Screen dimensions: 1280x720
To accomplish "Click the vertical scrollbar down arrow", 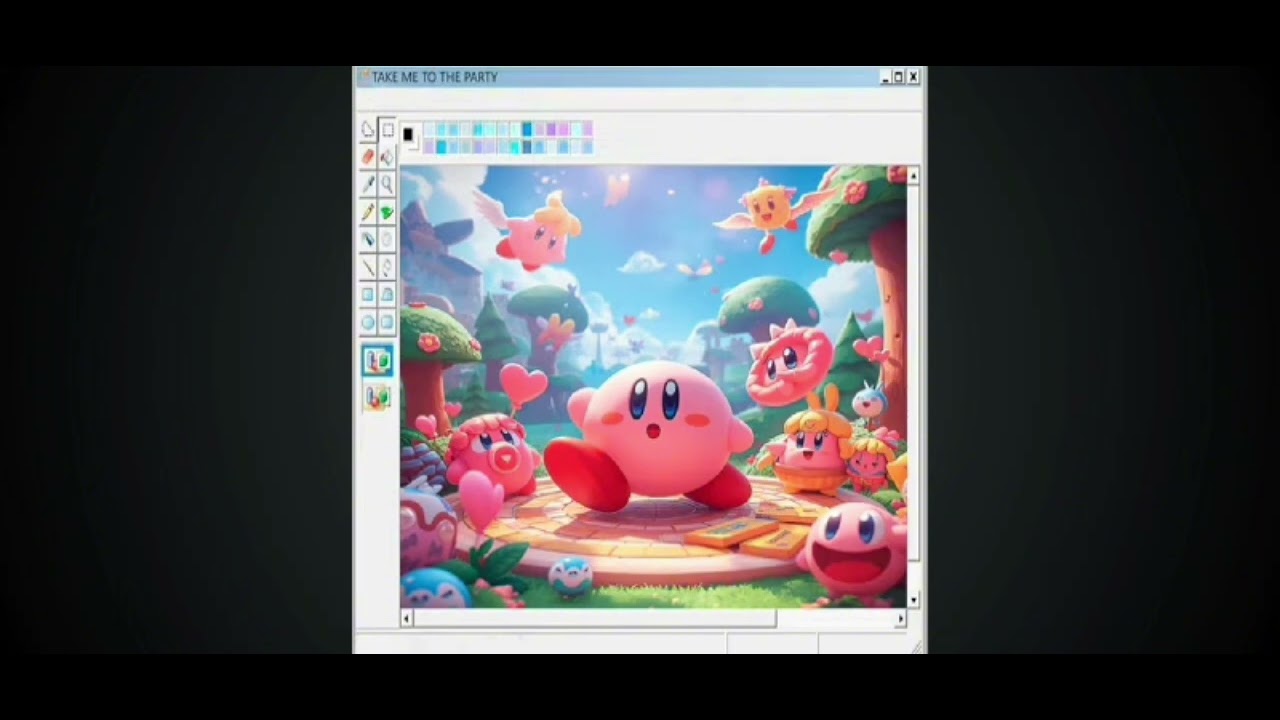I will [x=913, y=600].
